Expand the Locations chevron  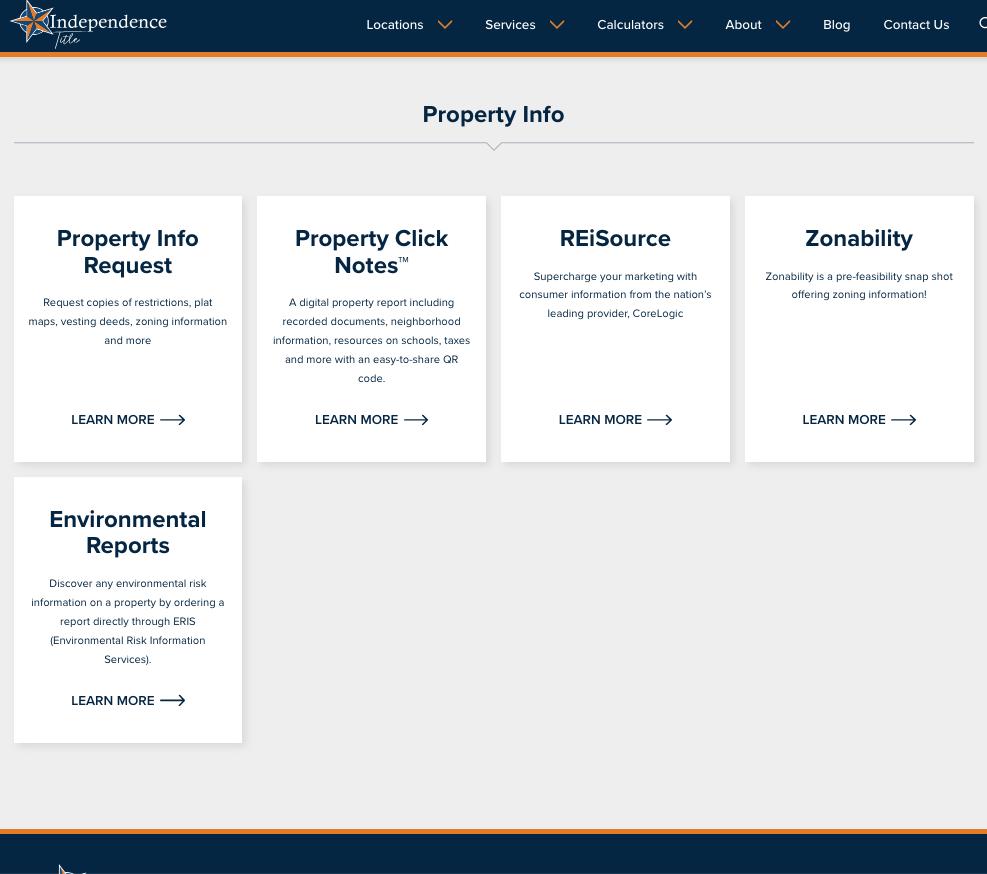coord(445,25)
